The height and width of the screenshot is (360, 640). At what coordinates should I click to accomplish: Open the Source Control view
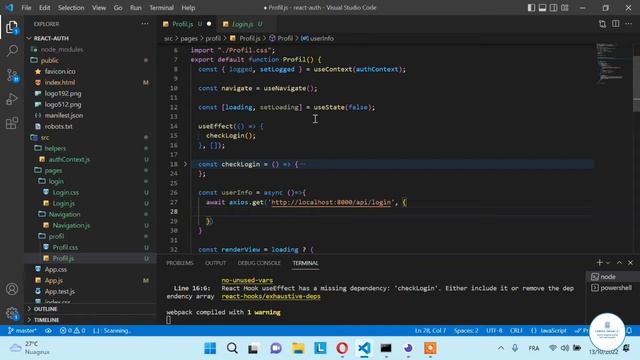pyautogui.click(x=12, y=75)
